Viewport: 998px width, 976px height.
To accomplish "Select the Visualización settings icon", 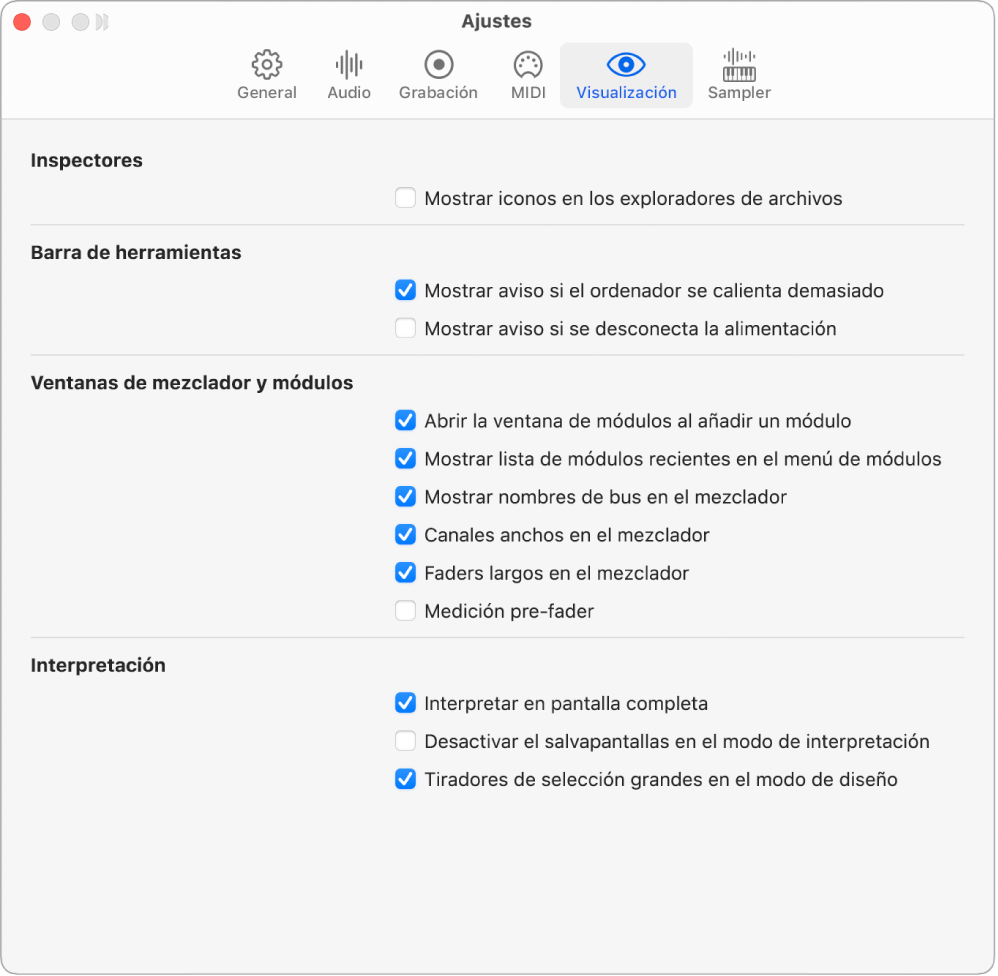I will 626,74.
